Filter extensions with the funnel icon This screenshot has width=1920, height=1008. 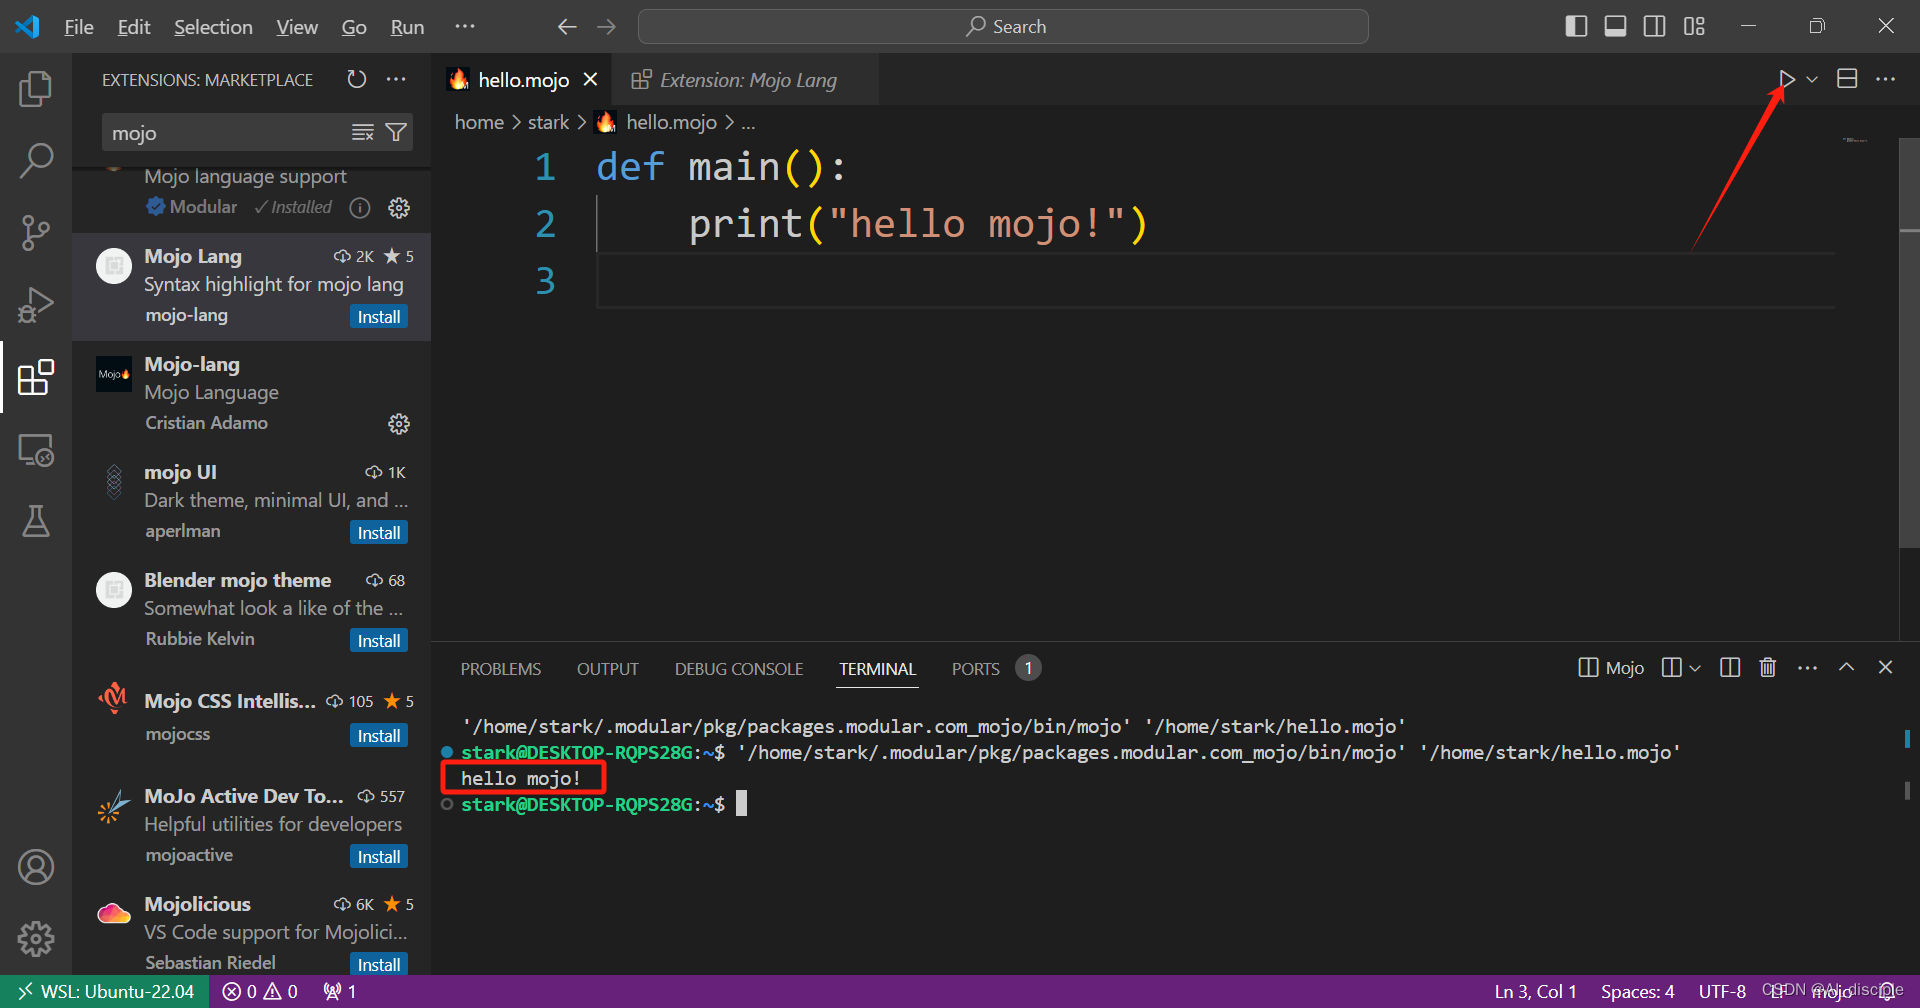(x=396, y=132)
